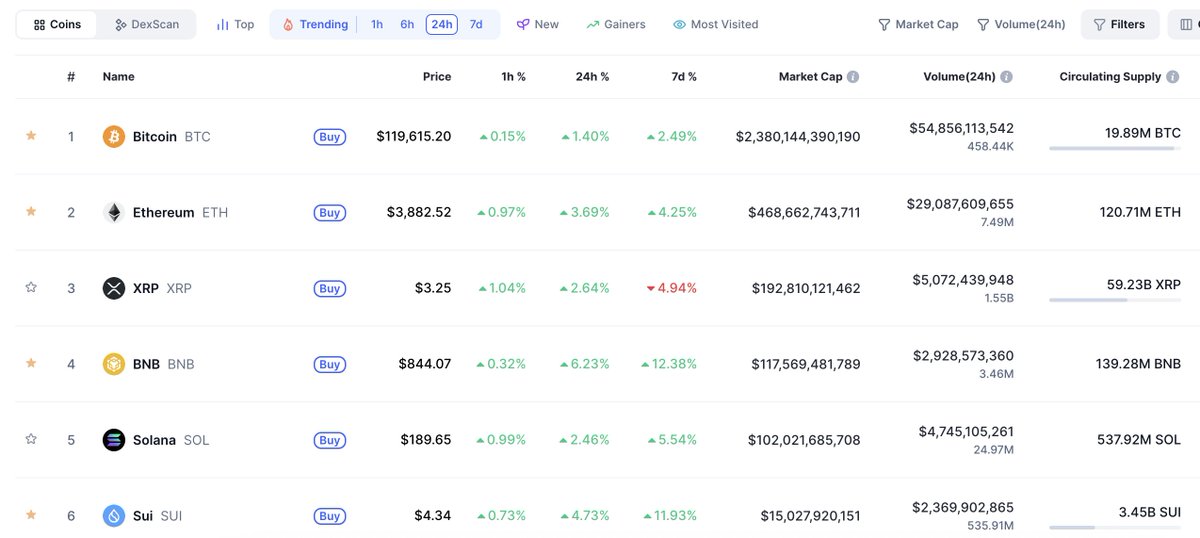Click XRP circulating supply progress bar
Image resolution: width=1200 pixels, height=538 pixels.
click(1115, 301)
